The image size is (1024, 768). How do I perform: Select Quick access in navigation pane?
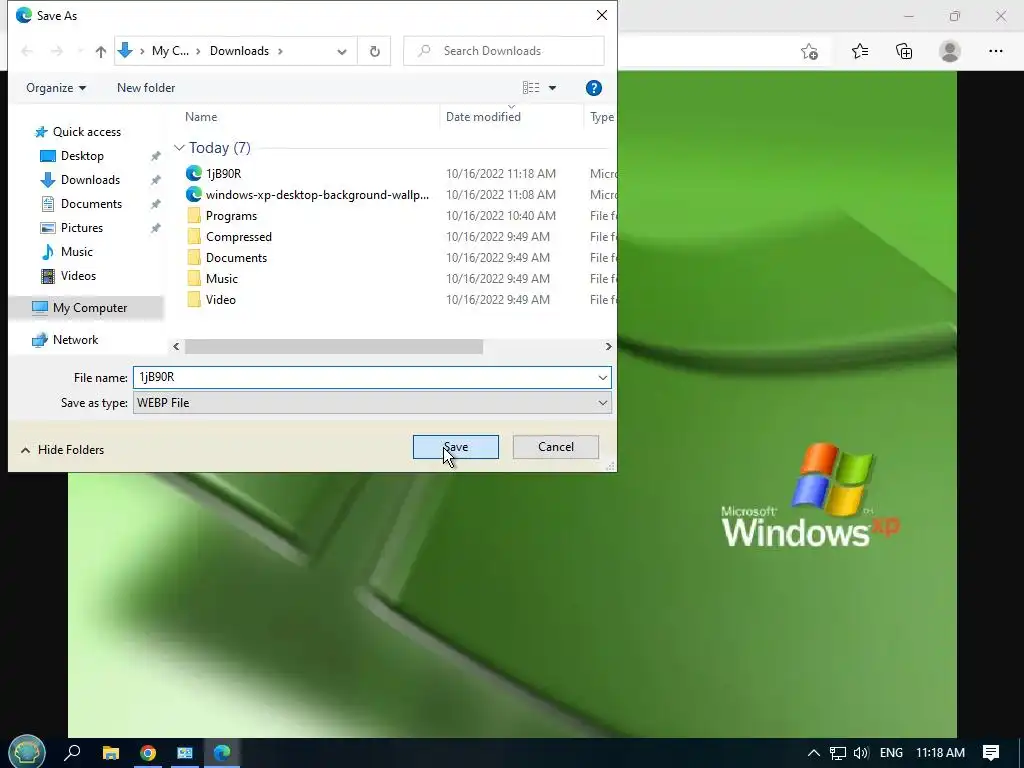[x=87, y=132]
